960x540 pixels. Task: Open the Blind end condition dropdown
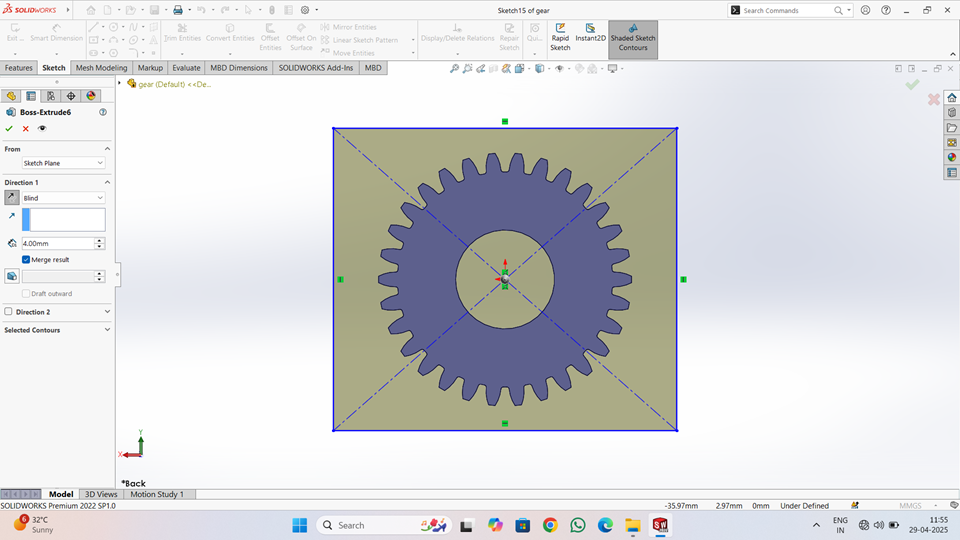64,198
